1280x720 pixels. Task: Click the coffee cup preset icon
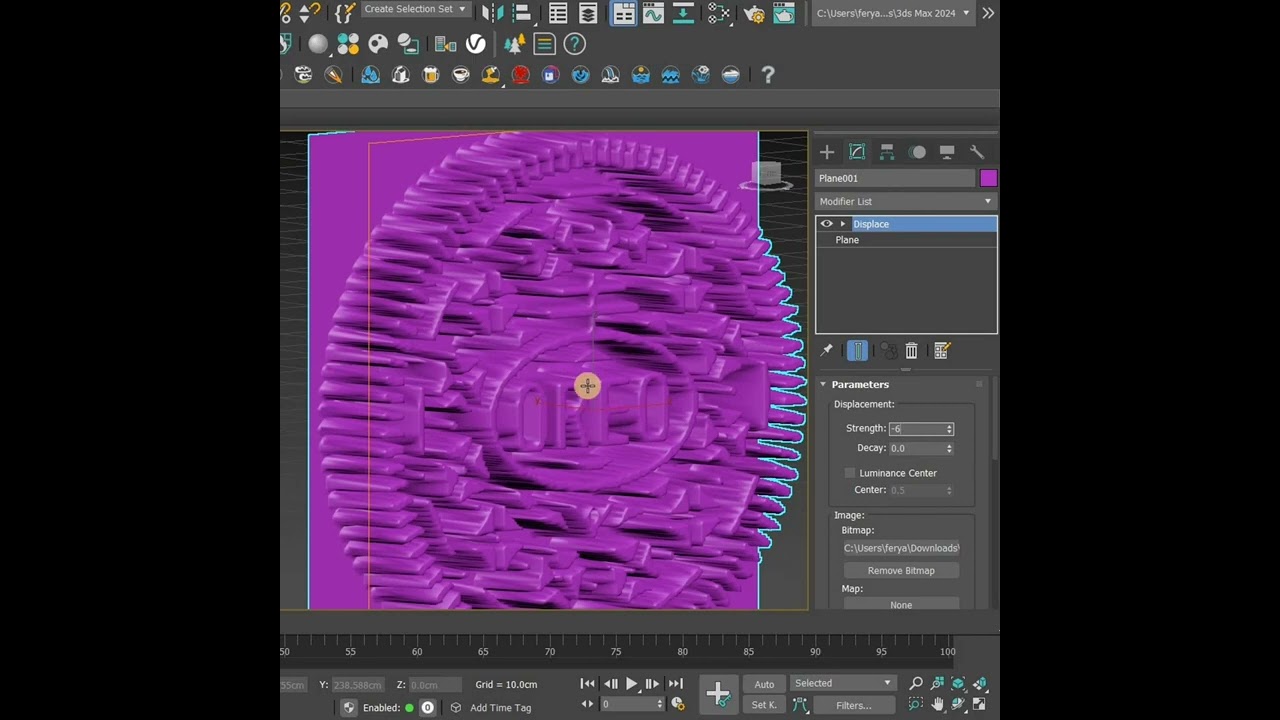(461, 74)
